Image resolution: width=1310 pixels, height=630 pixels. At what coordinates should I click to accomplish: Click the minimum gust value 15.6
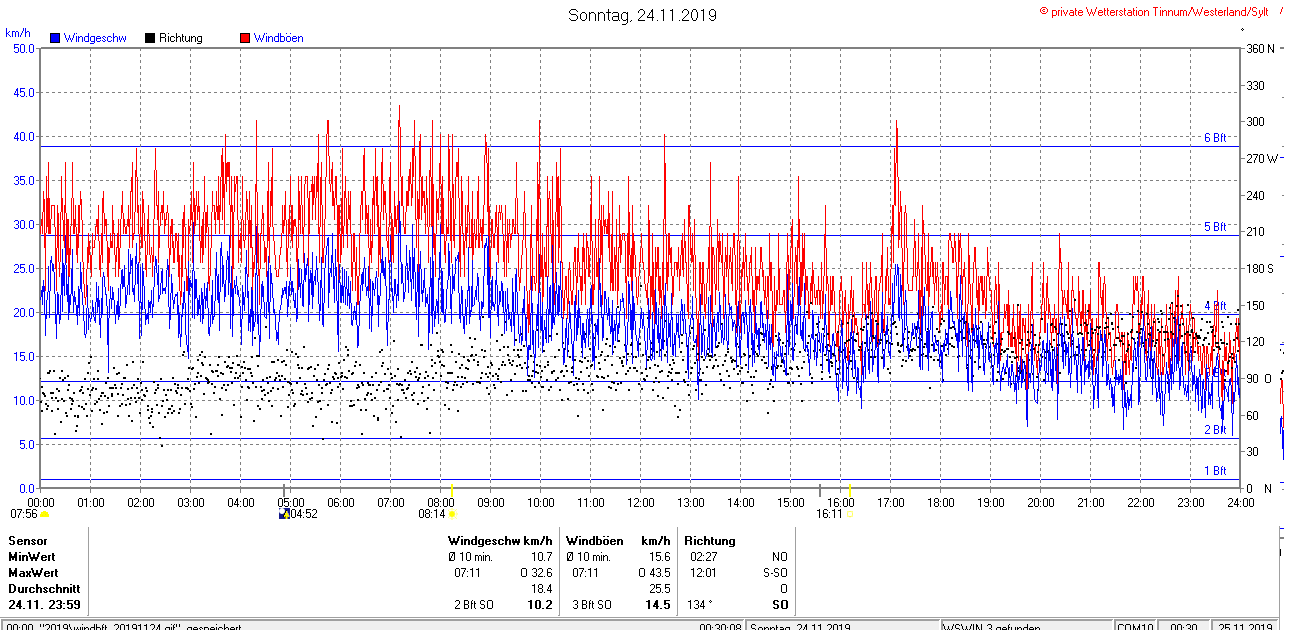click(x=659, y=557)
